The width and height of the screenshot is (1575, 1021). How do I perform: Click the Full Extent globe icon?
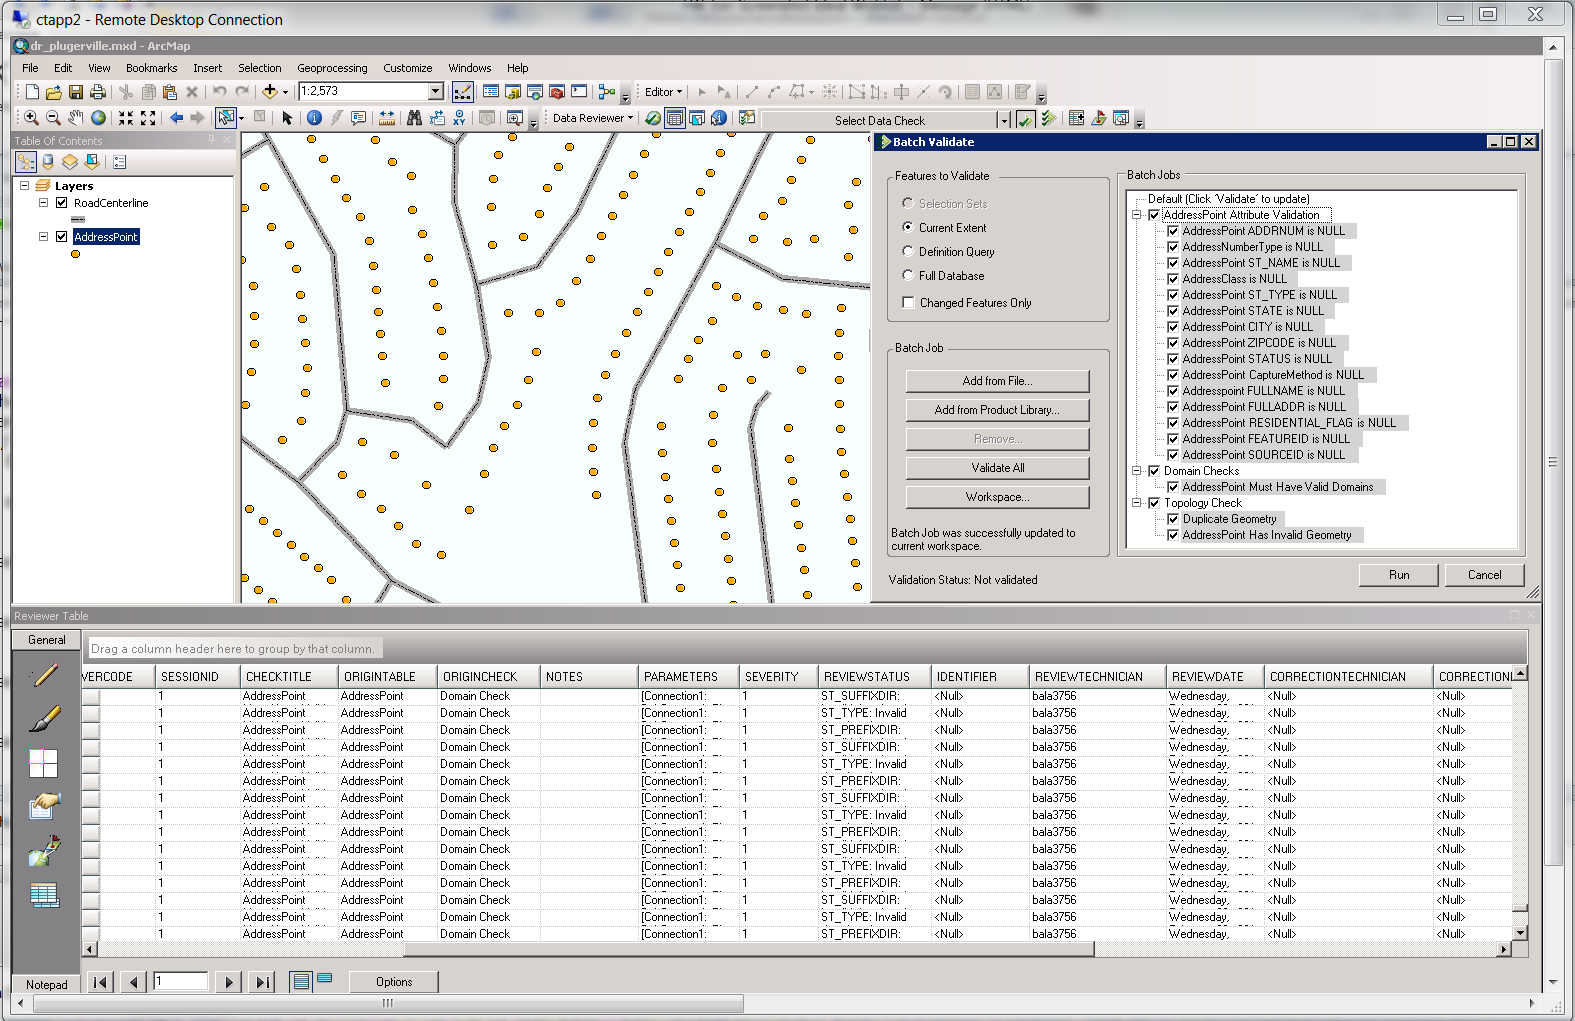[98, 118]
